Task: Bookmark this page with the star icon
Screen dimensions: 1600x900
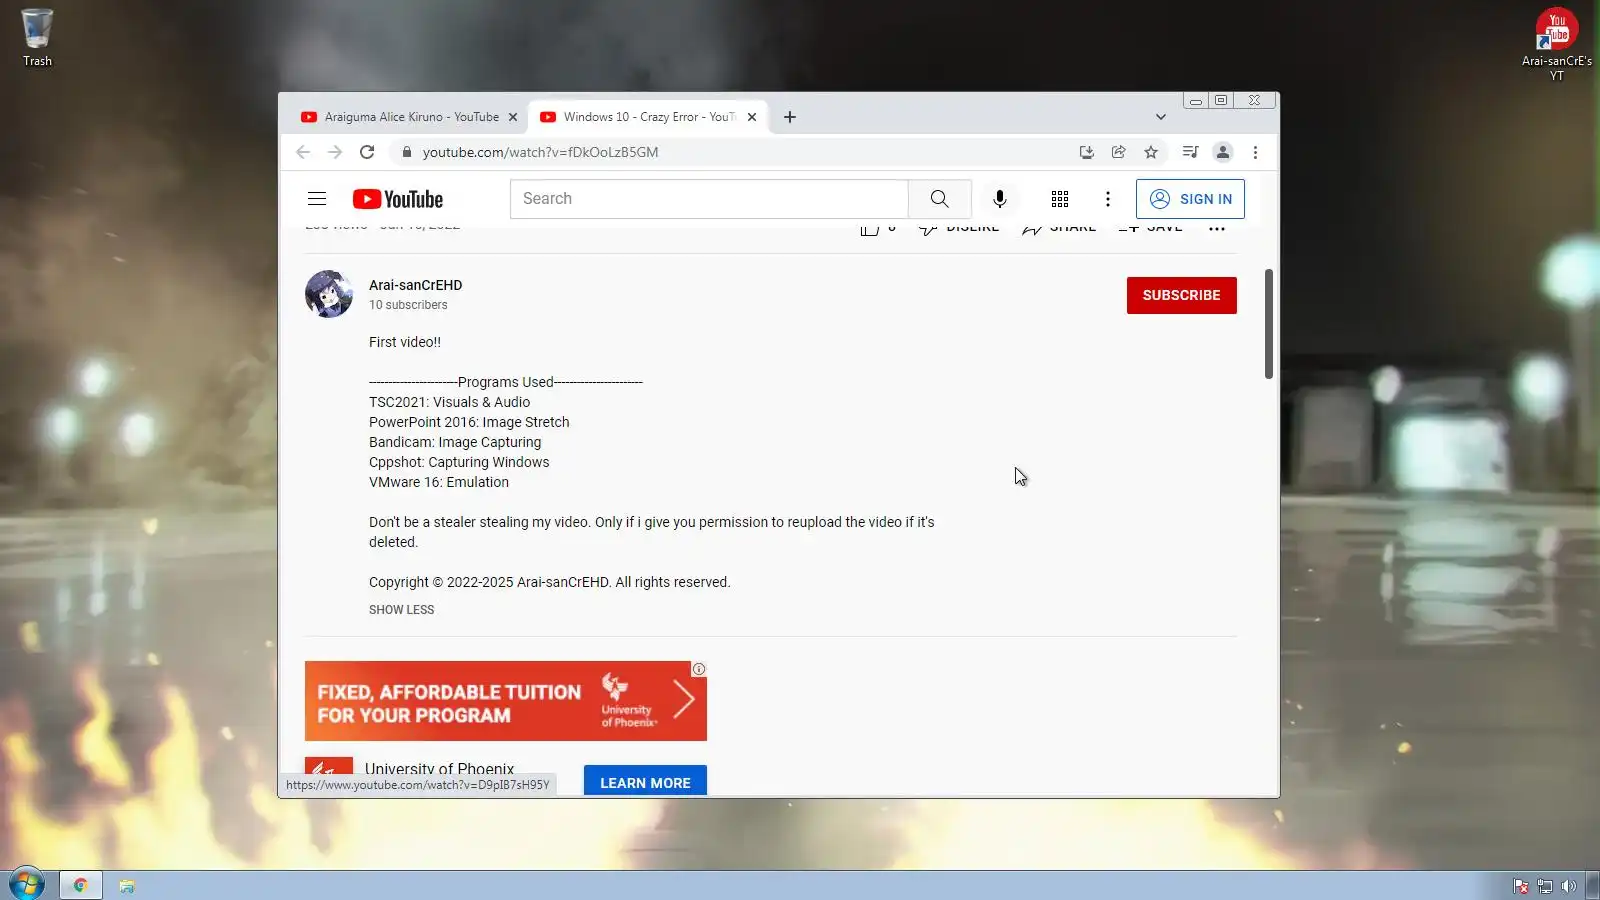Action: tap(1151, 152)
